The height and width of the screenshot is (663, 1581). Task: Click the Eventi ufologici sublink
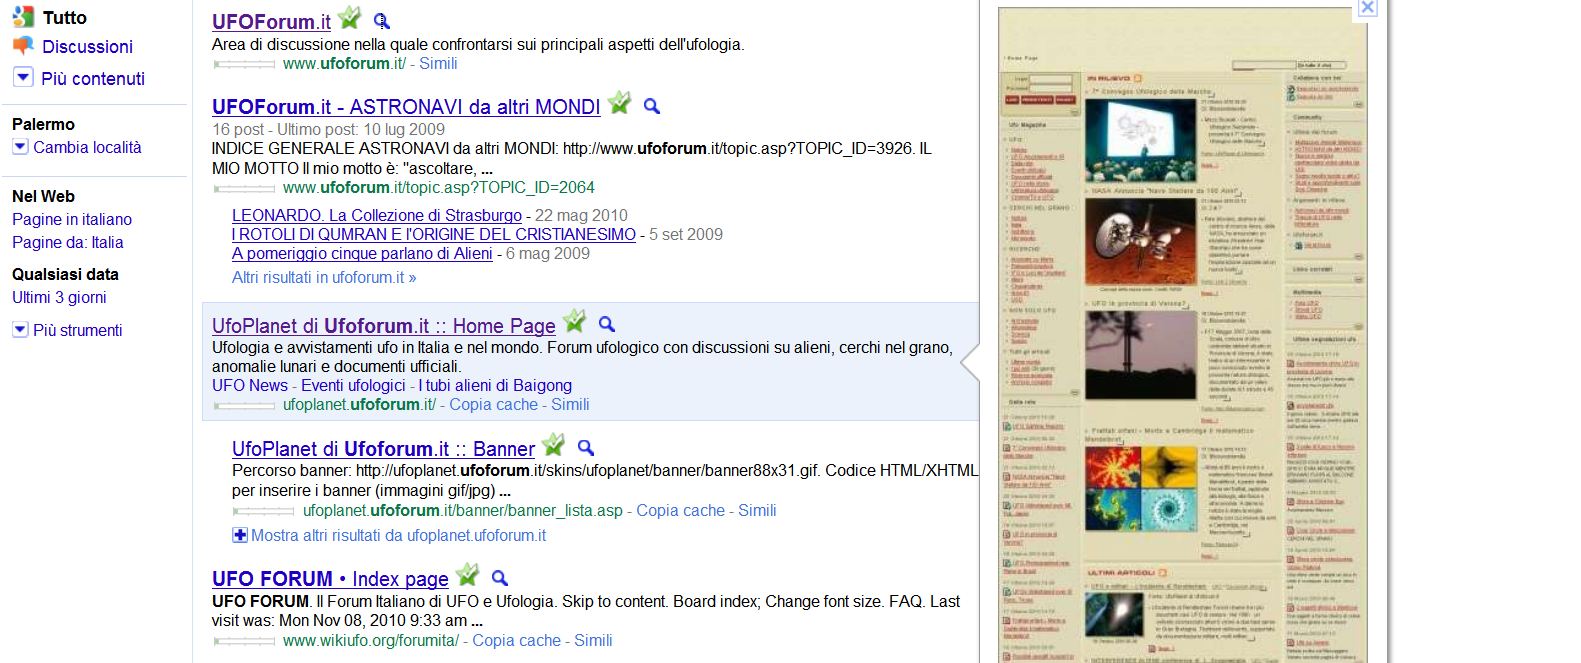click(x=353, y=385)
